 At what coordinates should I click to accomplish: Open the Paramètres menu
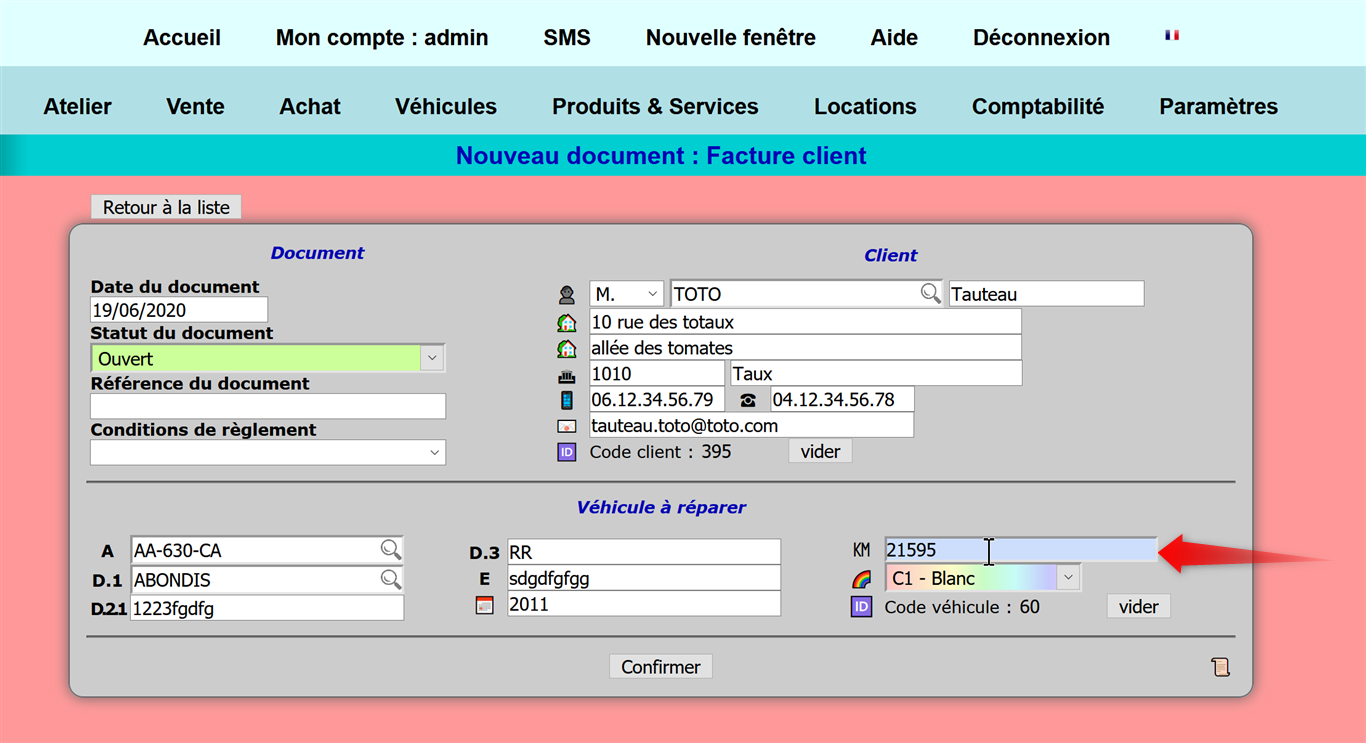(1218, 107)
